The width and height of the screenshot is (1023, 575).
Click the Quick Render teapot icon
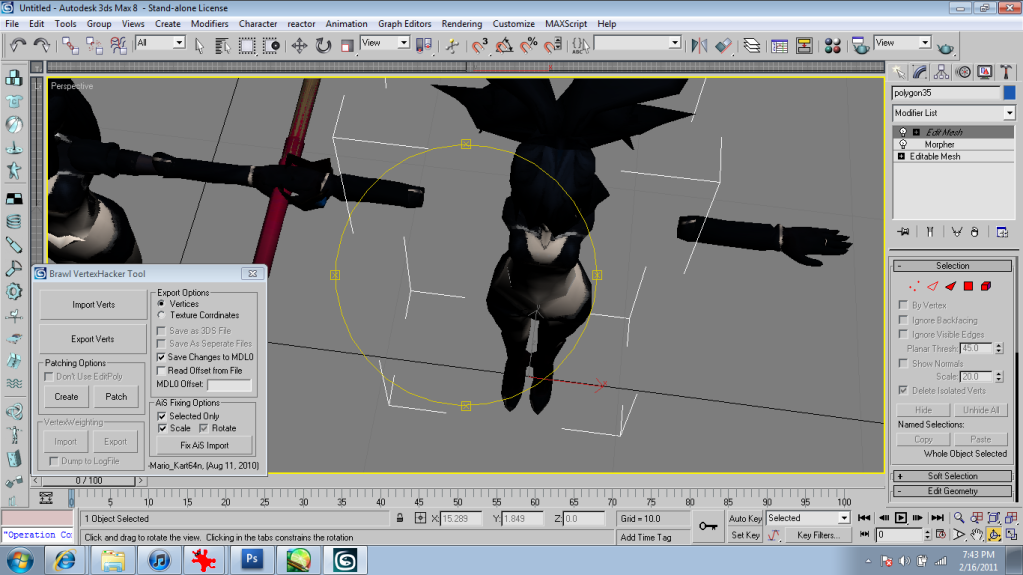945,48
